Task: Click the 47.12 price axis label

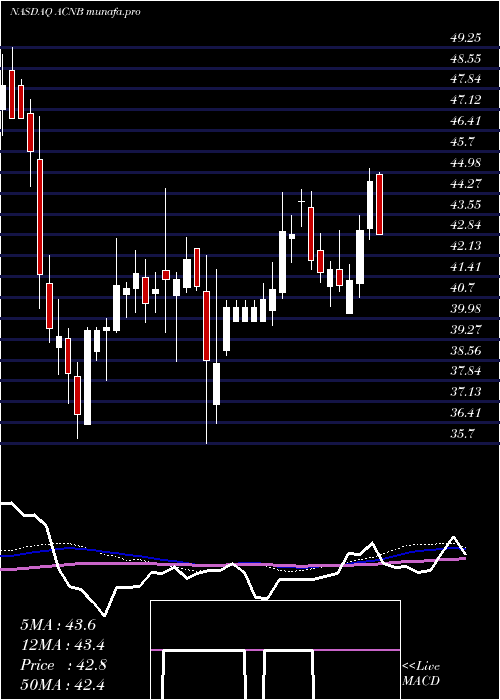Action: pyautogui.click(x=466, y=100)
